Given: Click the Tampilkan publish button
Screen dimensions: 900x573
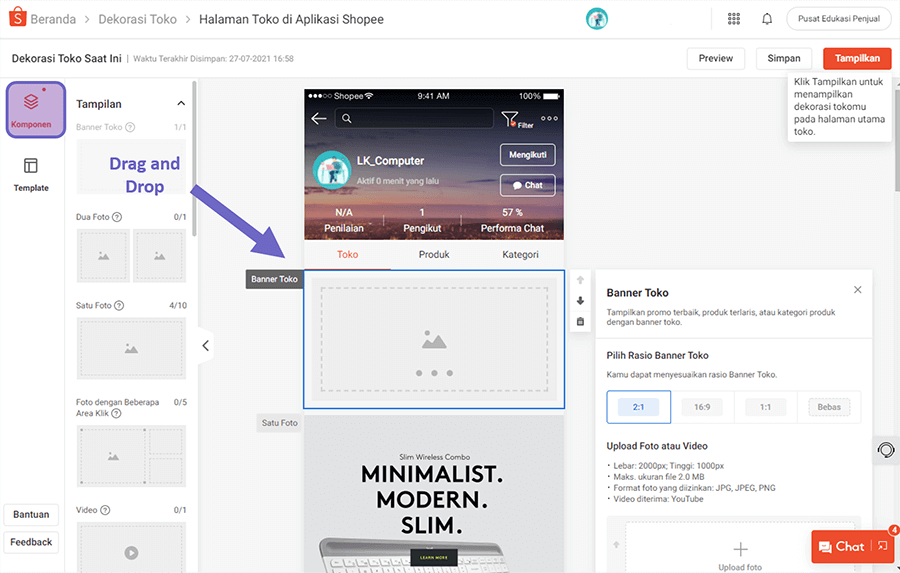Looking at the screenshot, I should (857, 58).
